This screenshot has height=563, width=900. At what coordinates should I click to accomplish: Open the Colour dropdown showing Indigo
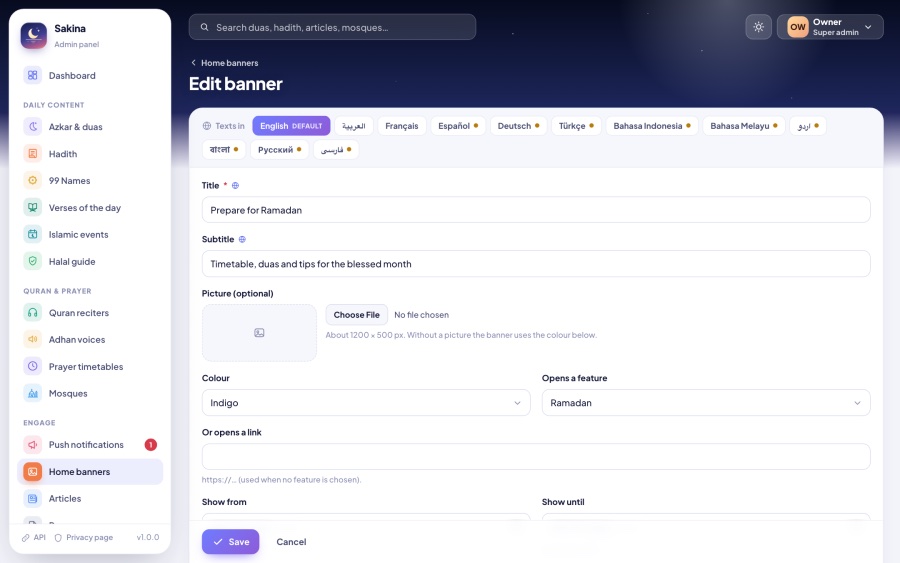[366, 403]
